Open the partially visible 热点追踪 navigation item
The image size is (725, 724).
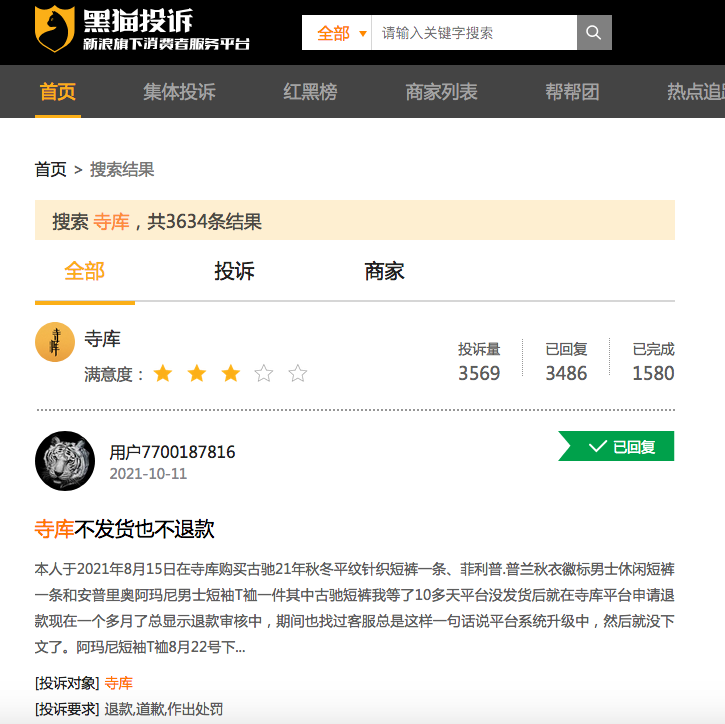click(x=695, y=92)
